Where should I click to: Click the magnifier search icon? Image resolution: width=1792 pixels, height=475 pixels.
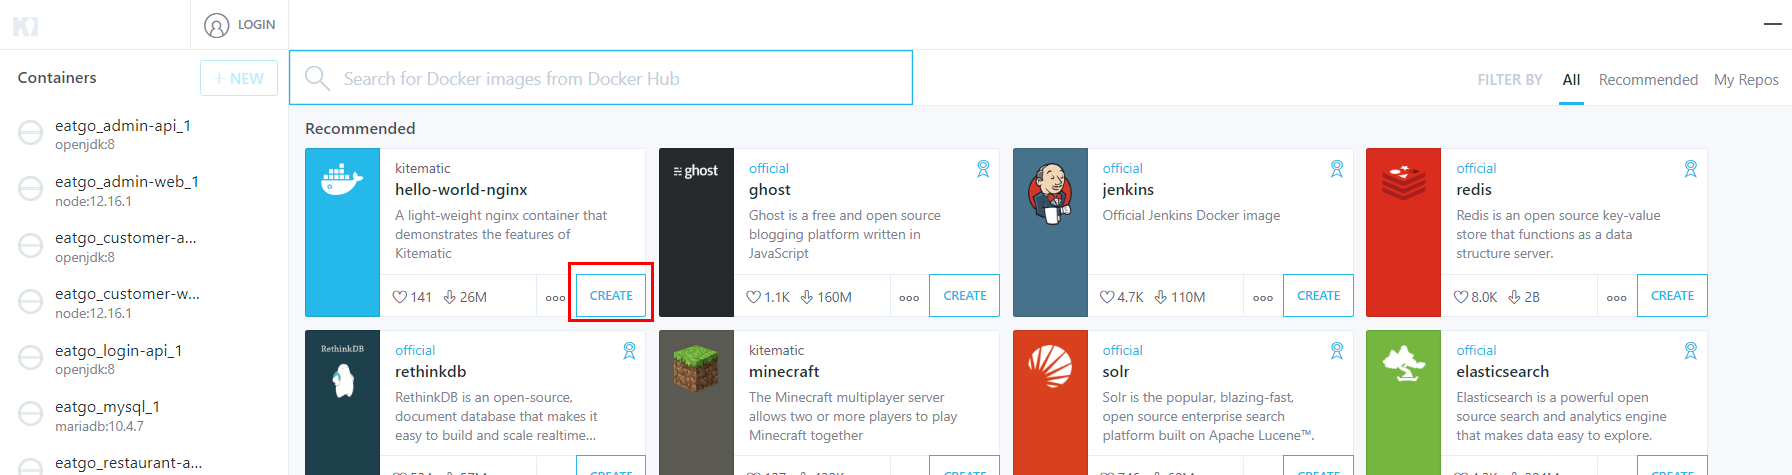tap(317, 78)
